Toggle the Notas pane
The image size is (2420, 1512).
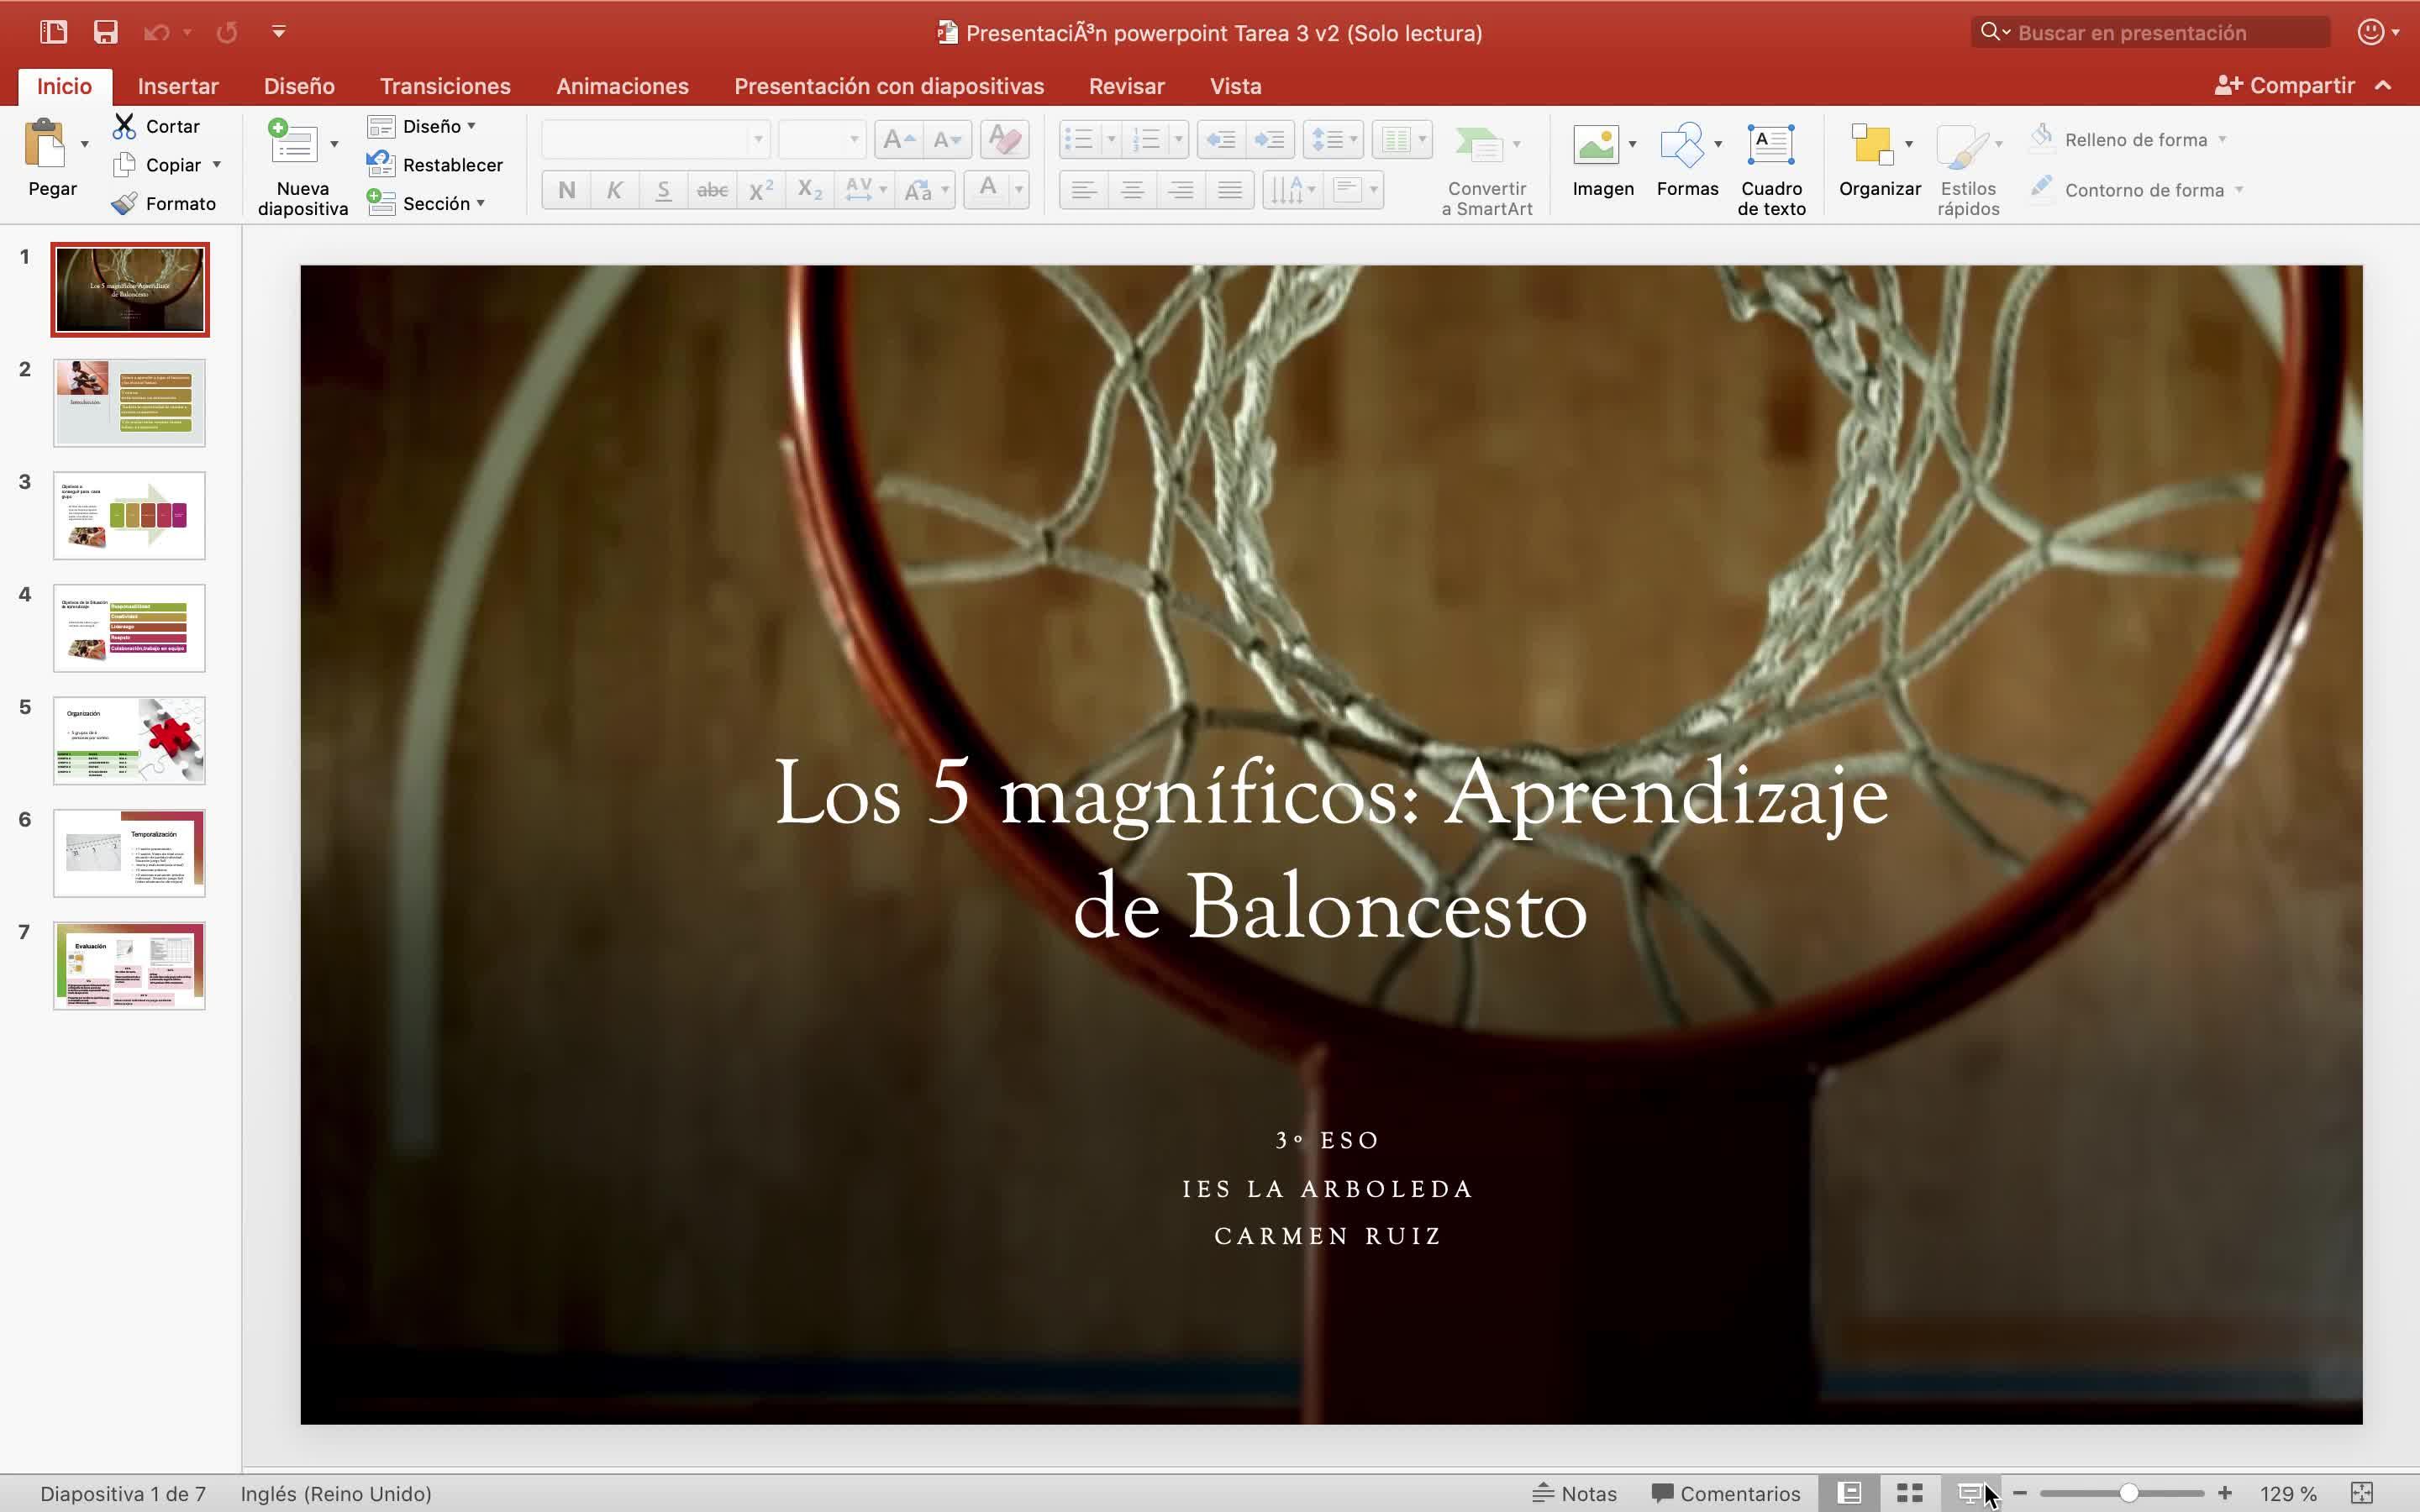click(x=1575, y=1493)
